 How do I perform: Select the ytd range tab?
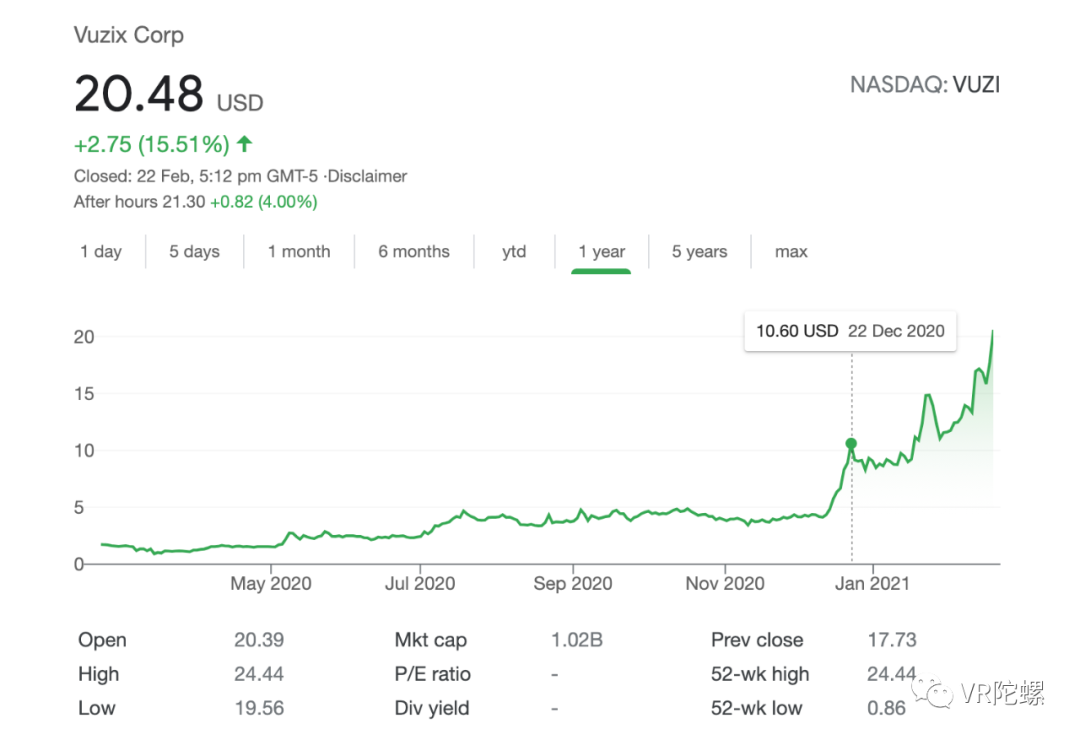[514, 252]
